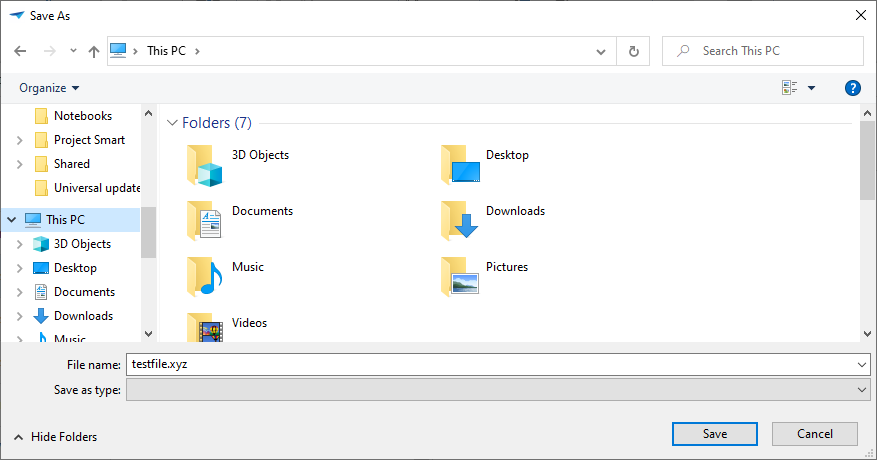The width and height of the screenshot is (877, 460).
Task: Open the Help question mark icon
Action: coord(853,88)
